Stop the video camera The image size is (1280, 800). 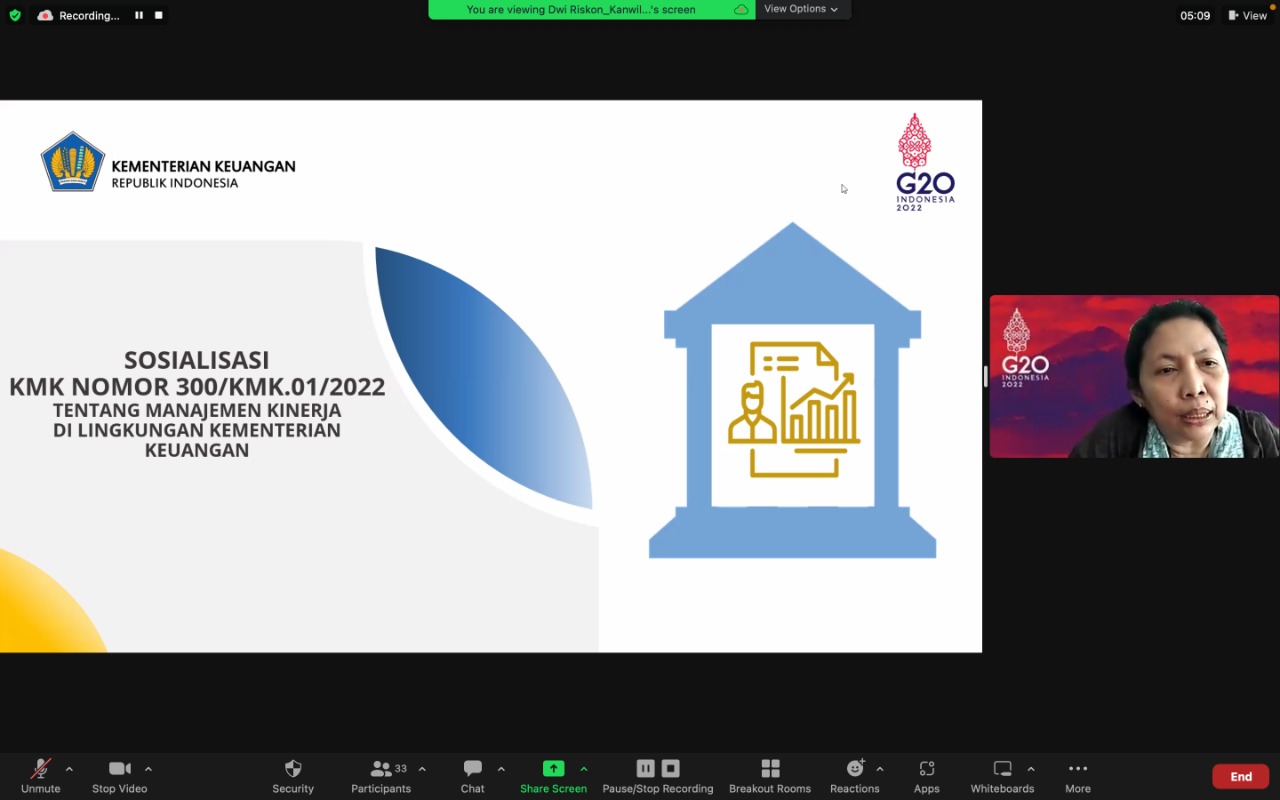point(119,769)
